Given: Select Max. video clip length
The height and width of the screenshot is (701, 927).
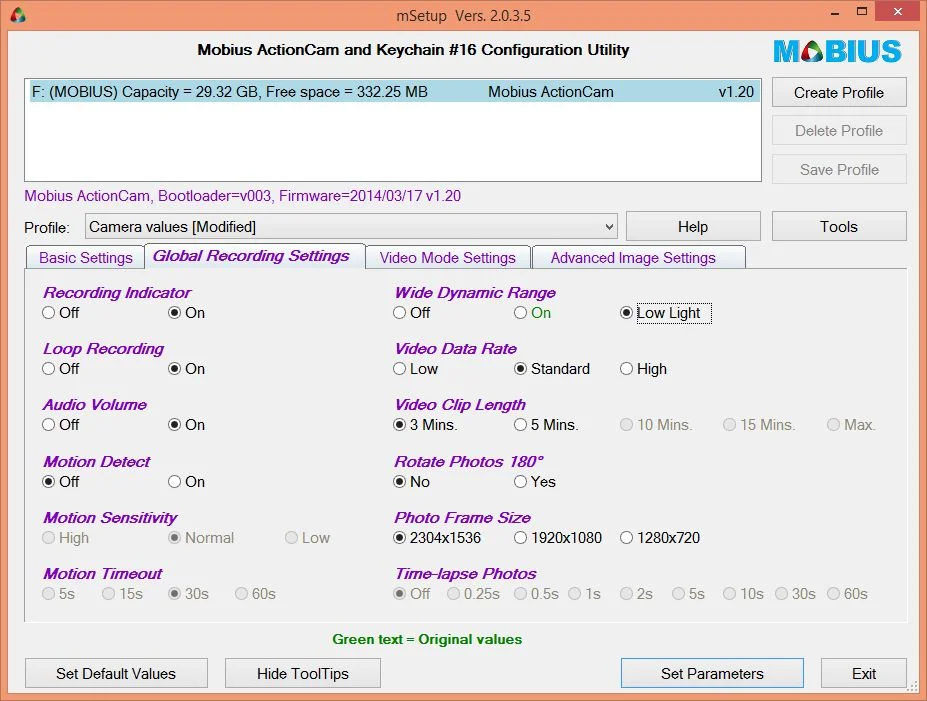Looking at the screenshot, I should (x=852, y=425).
